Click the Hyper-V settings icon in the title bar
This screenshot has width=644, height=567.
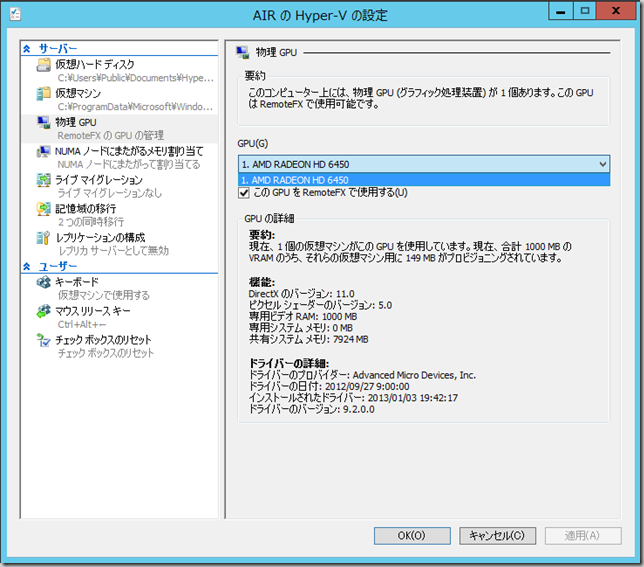point(15,14)
